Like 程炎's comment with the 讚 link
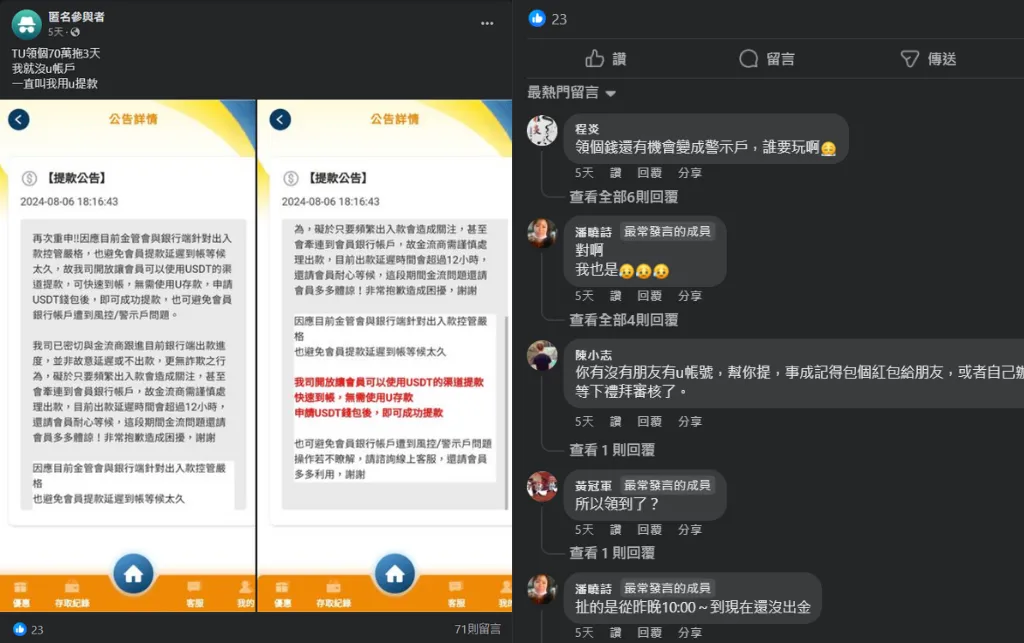 [614, 172]
